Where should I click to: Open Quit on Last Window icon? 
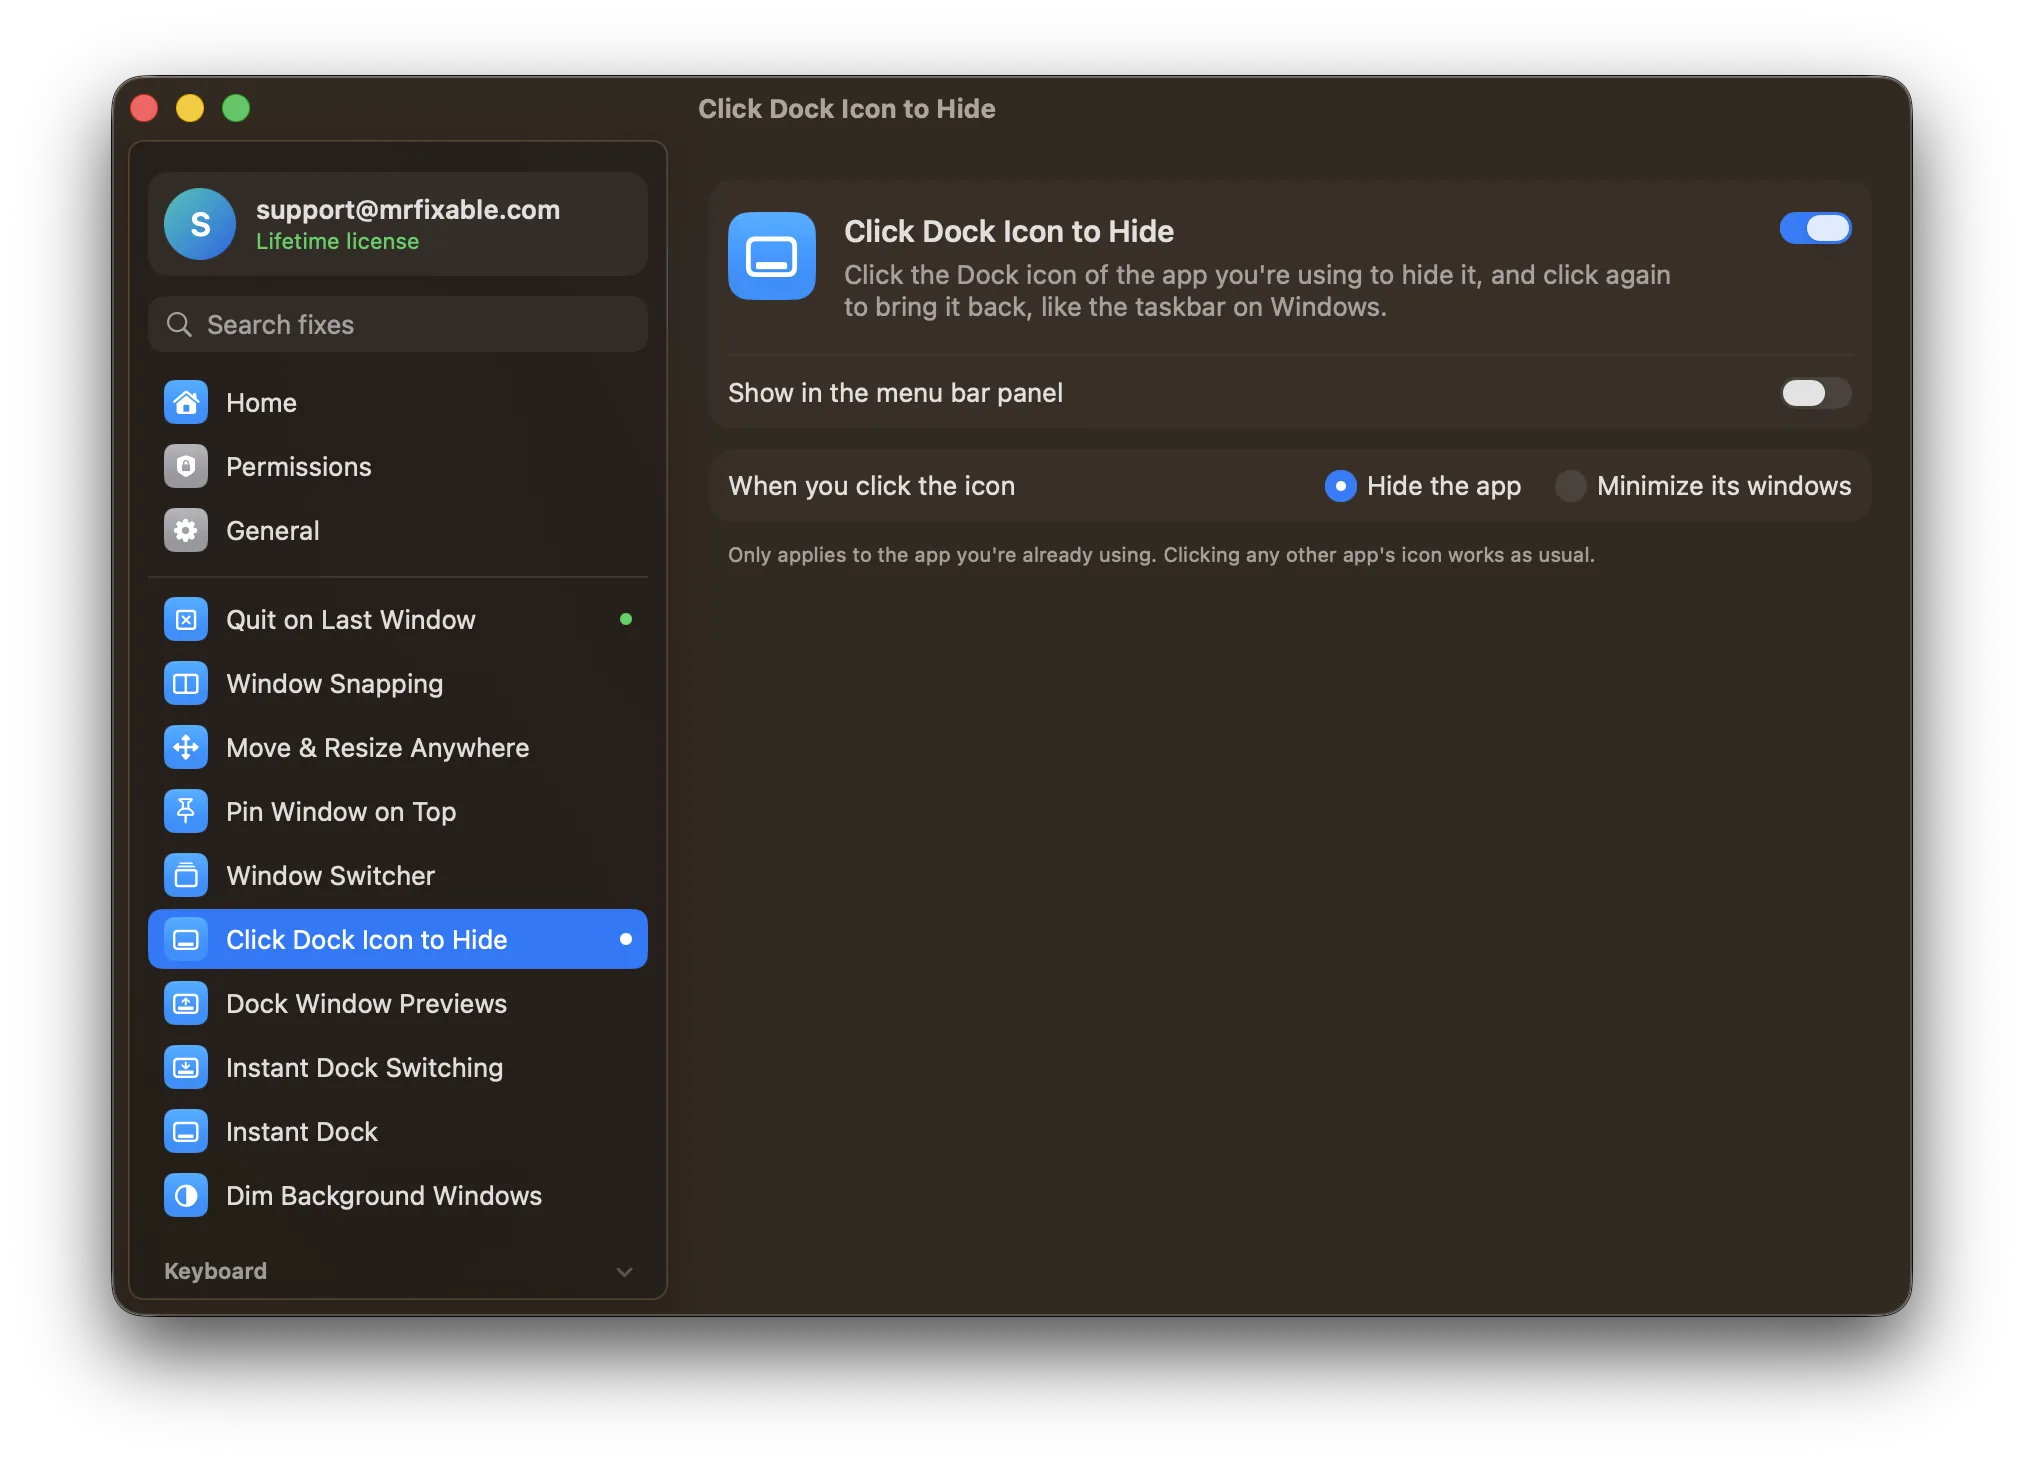point(186,620)
